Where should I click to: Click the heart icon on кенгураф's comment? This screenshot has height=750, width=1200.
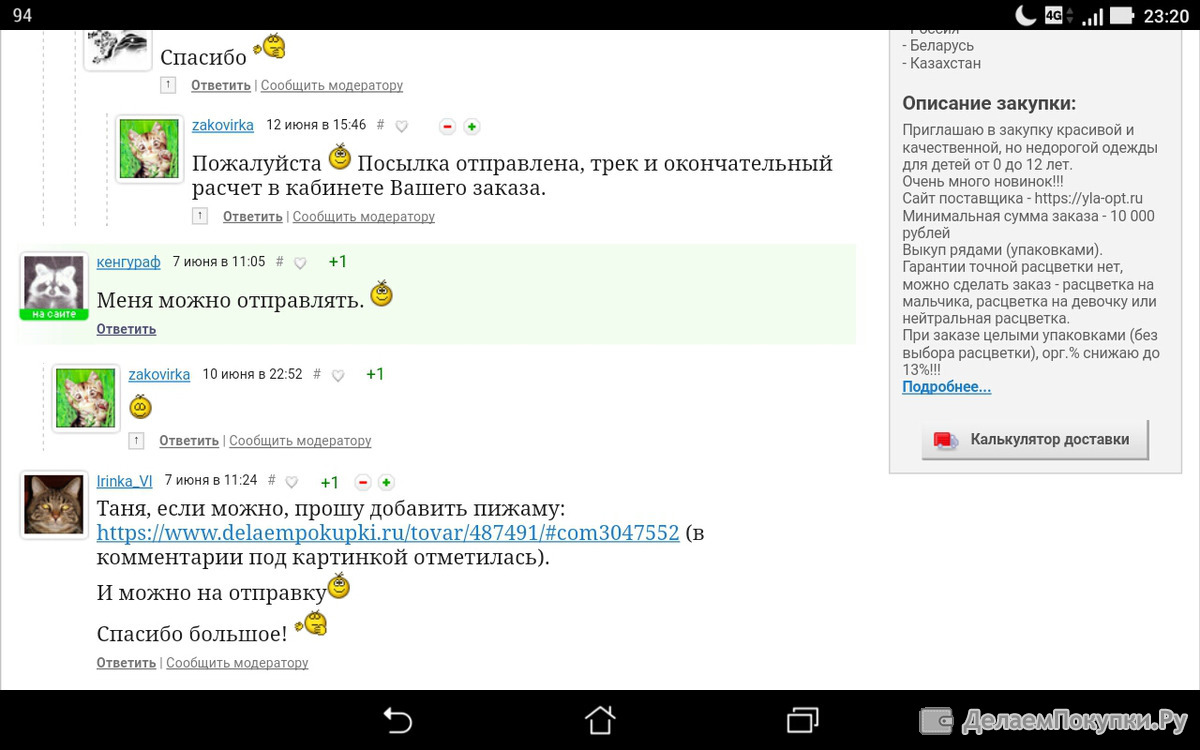click(300, 263)
